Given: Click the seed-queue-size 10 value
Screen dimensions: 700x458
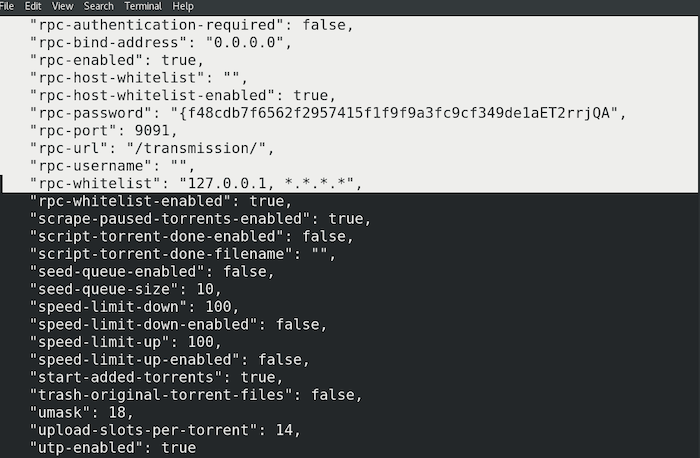Looking at the screenshot, I should click(205, 289).
